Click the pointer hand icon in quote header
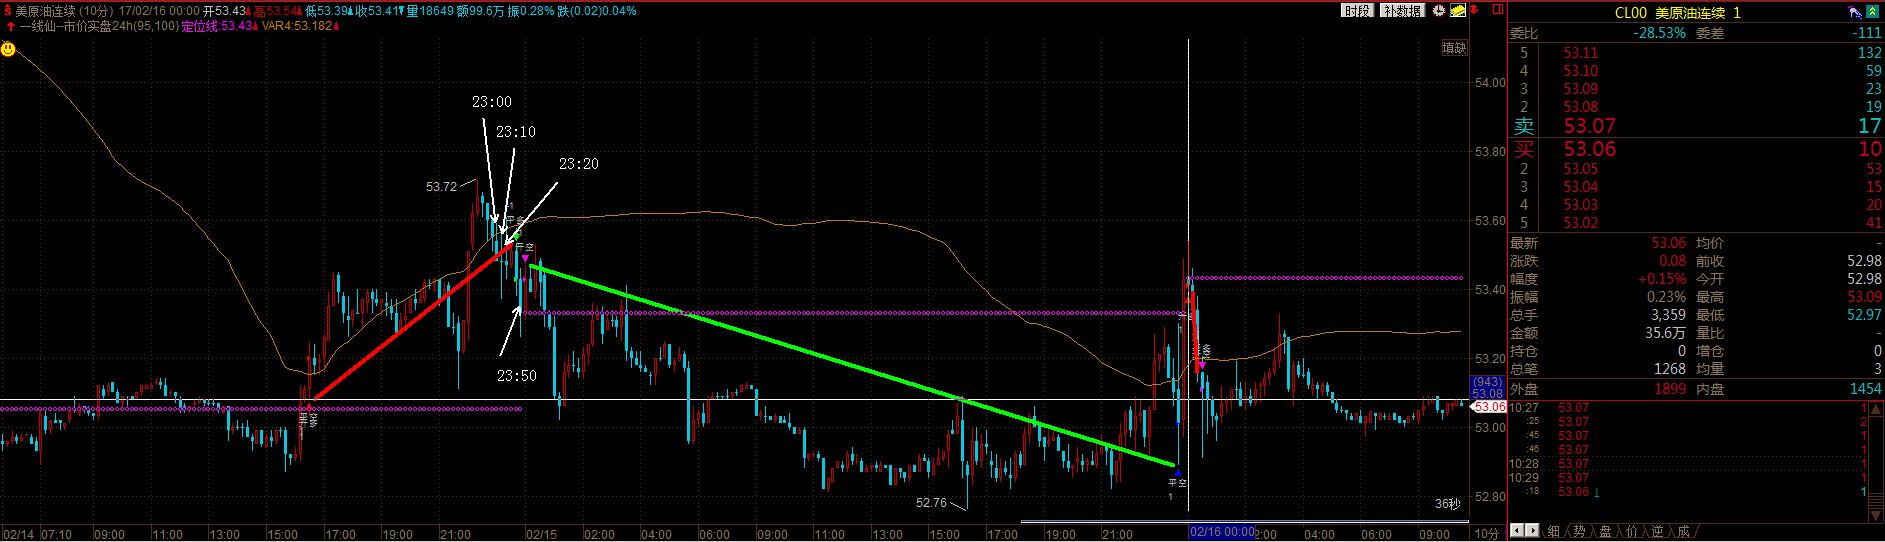The height and width of the screenshot is (542, 1885). pos(1855,12)
